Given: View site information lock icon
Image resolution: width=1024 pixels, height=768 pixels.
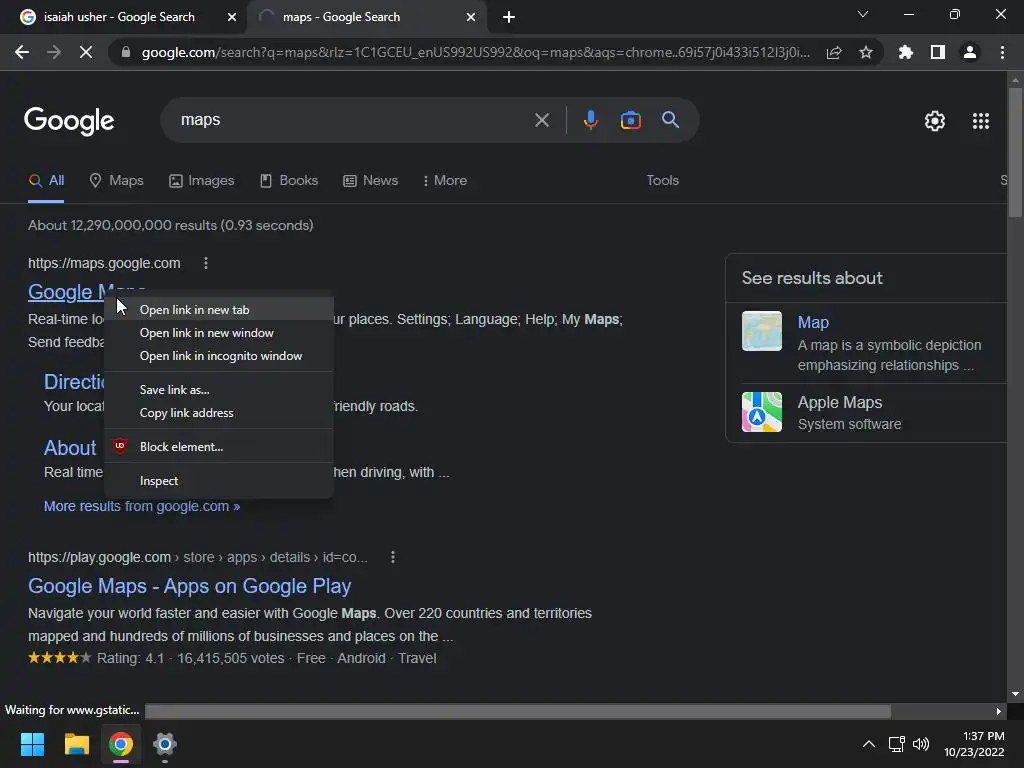Looking at the screenshot, I should [126, 52].
